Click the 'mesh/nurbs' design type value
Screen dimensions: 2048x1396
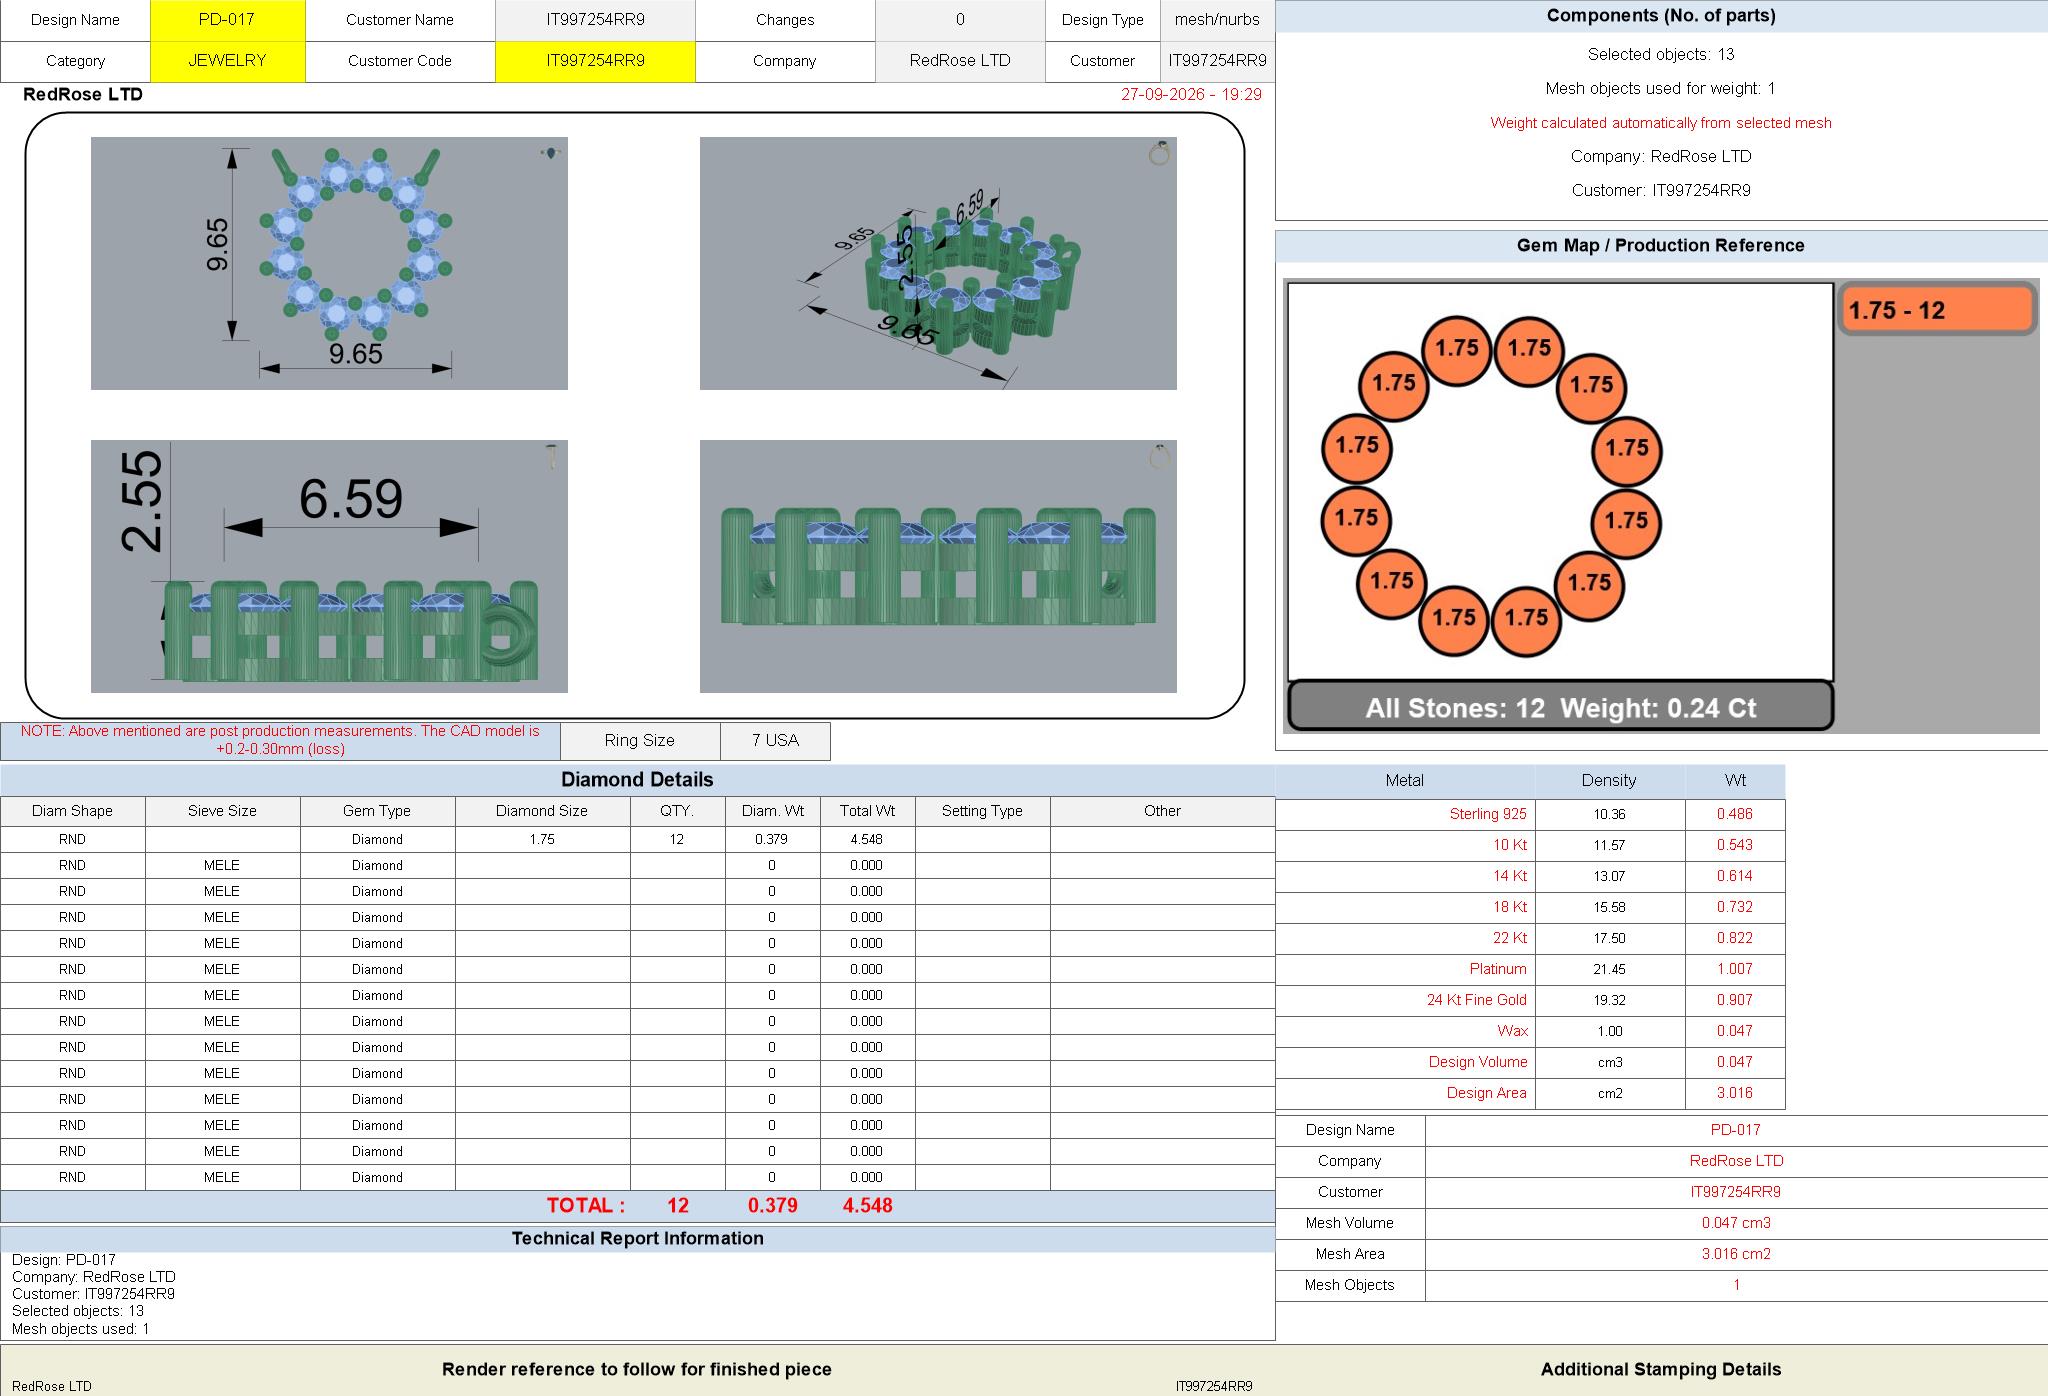pos(1217,20)
